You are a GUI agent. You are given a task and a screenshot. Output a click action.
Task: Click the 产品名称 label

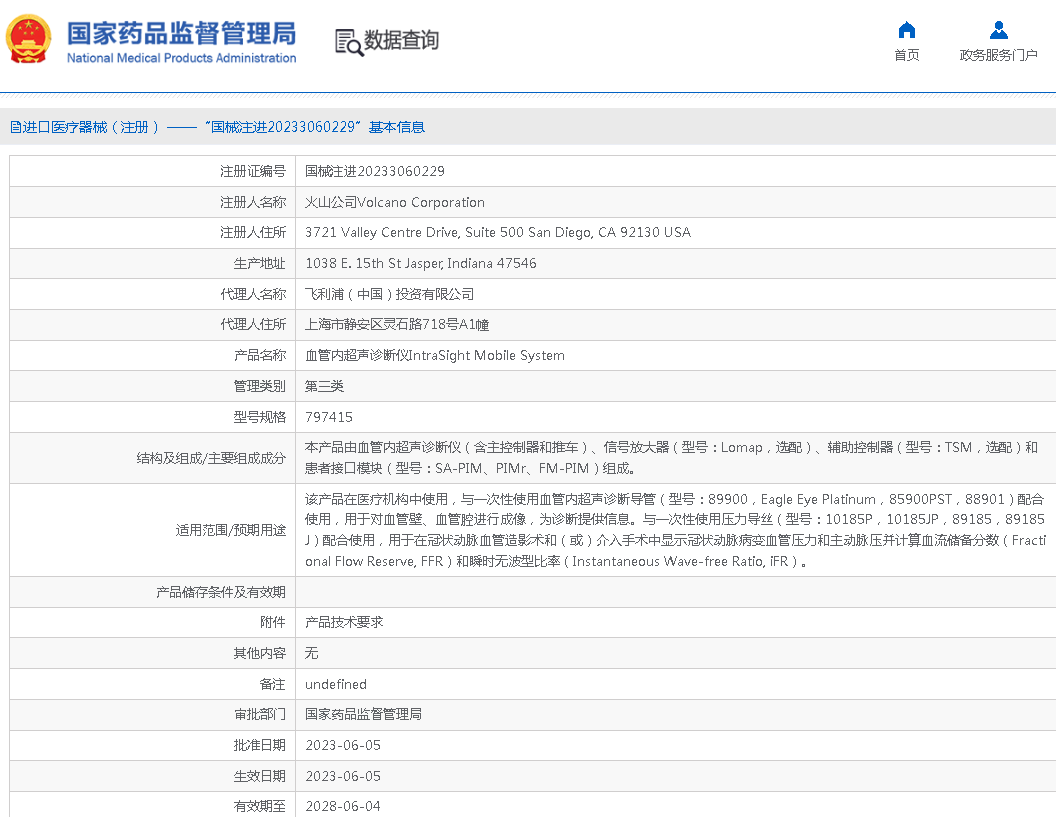click(x=259, y=356)
